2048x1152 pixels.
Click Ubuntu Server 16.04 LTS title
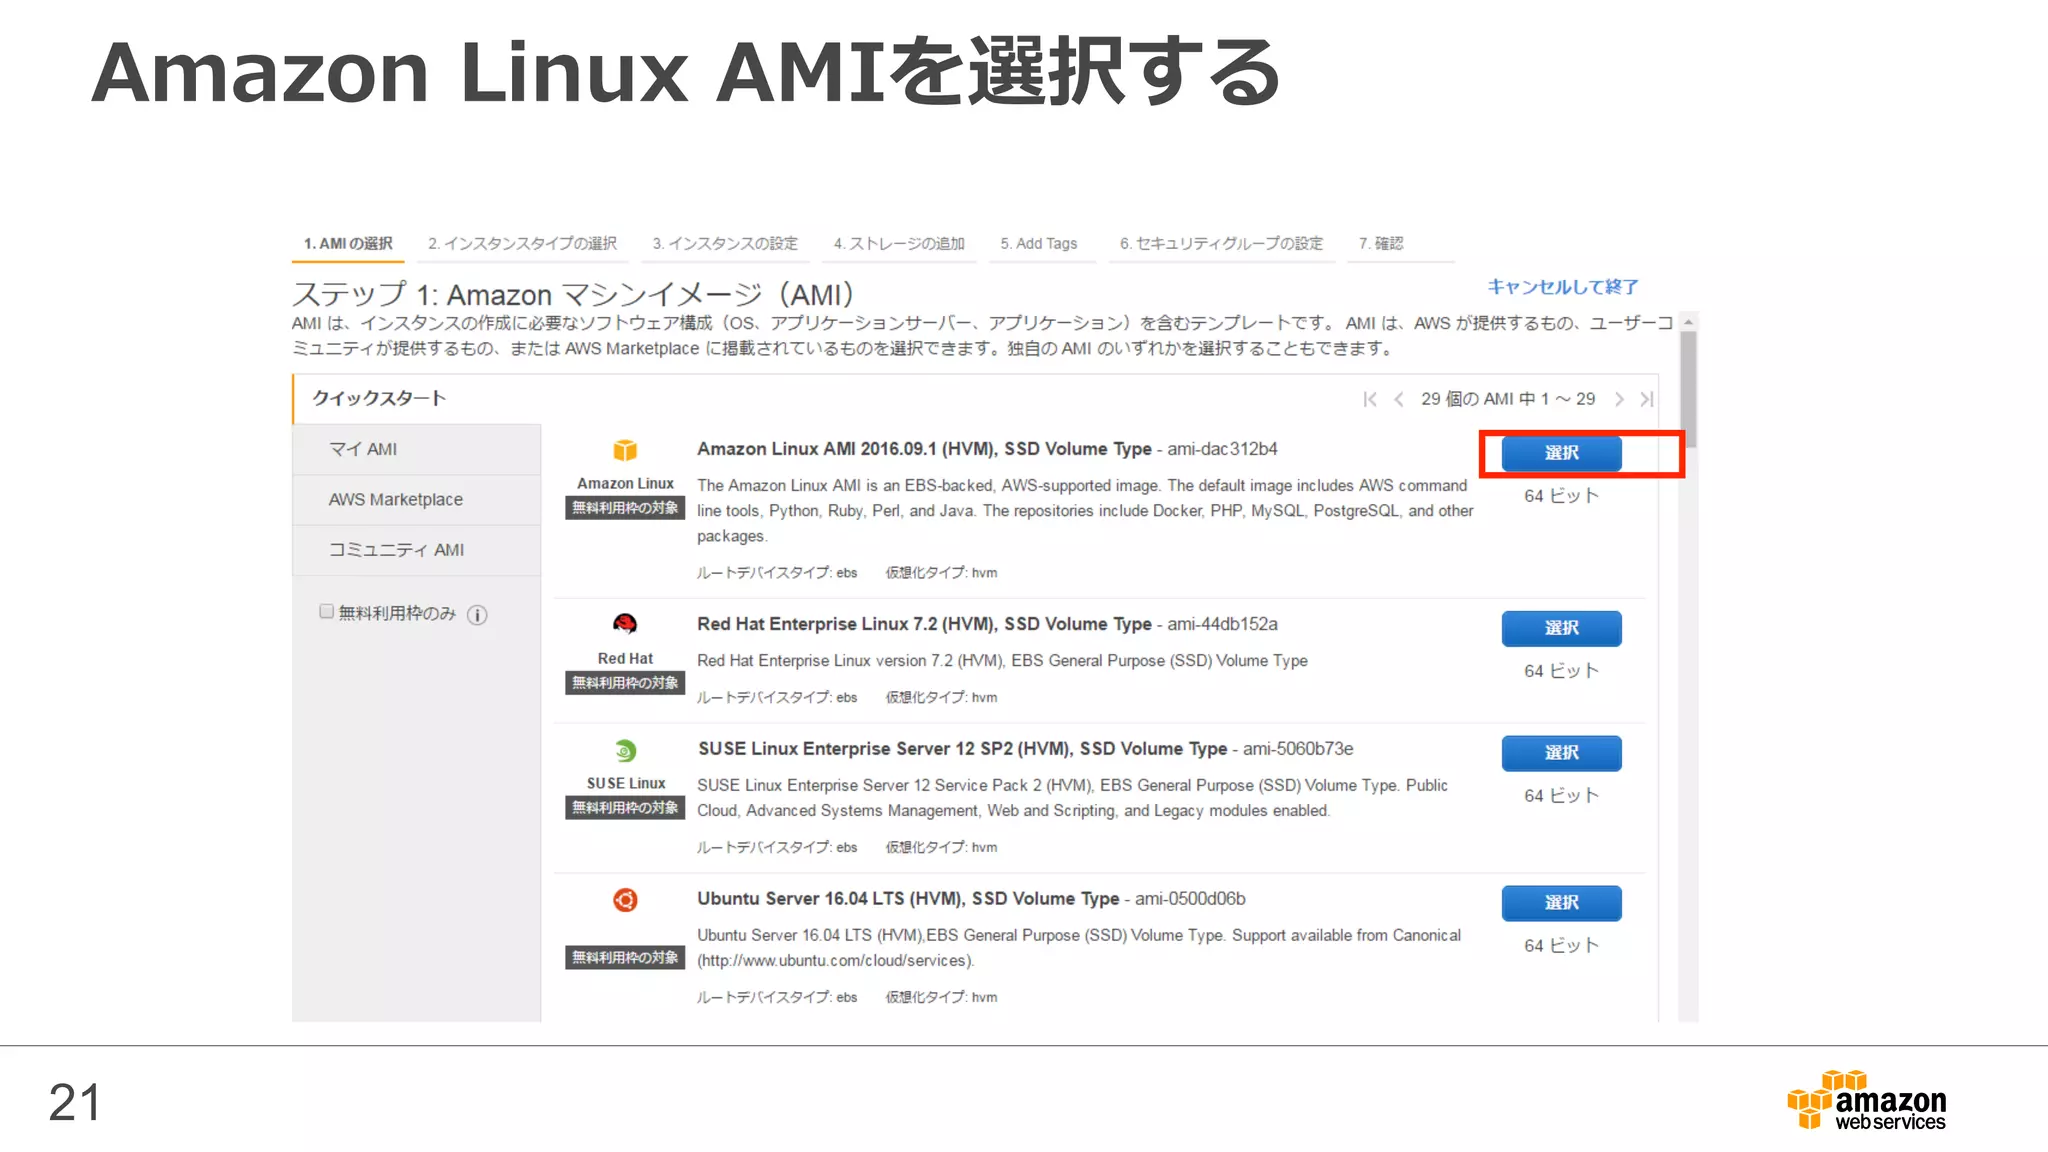point(908,899)
